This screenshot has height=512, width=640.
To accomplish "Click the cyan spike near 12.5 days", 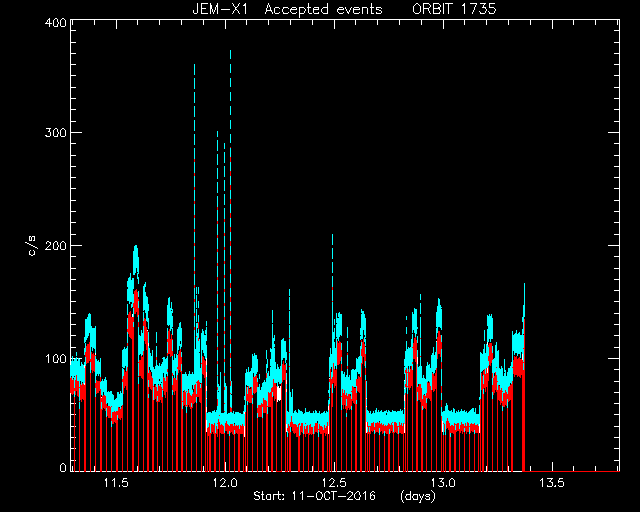I will coord(333,261).
